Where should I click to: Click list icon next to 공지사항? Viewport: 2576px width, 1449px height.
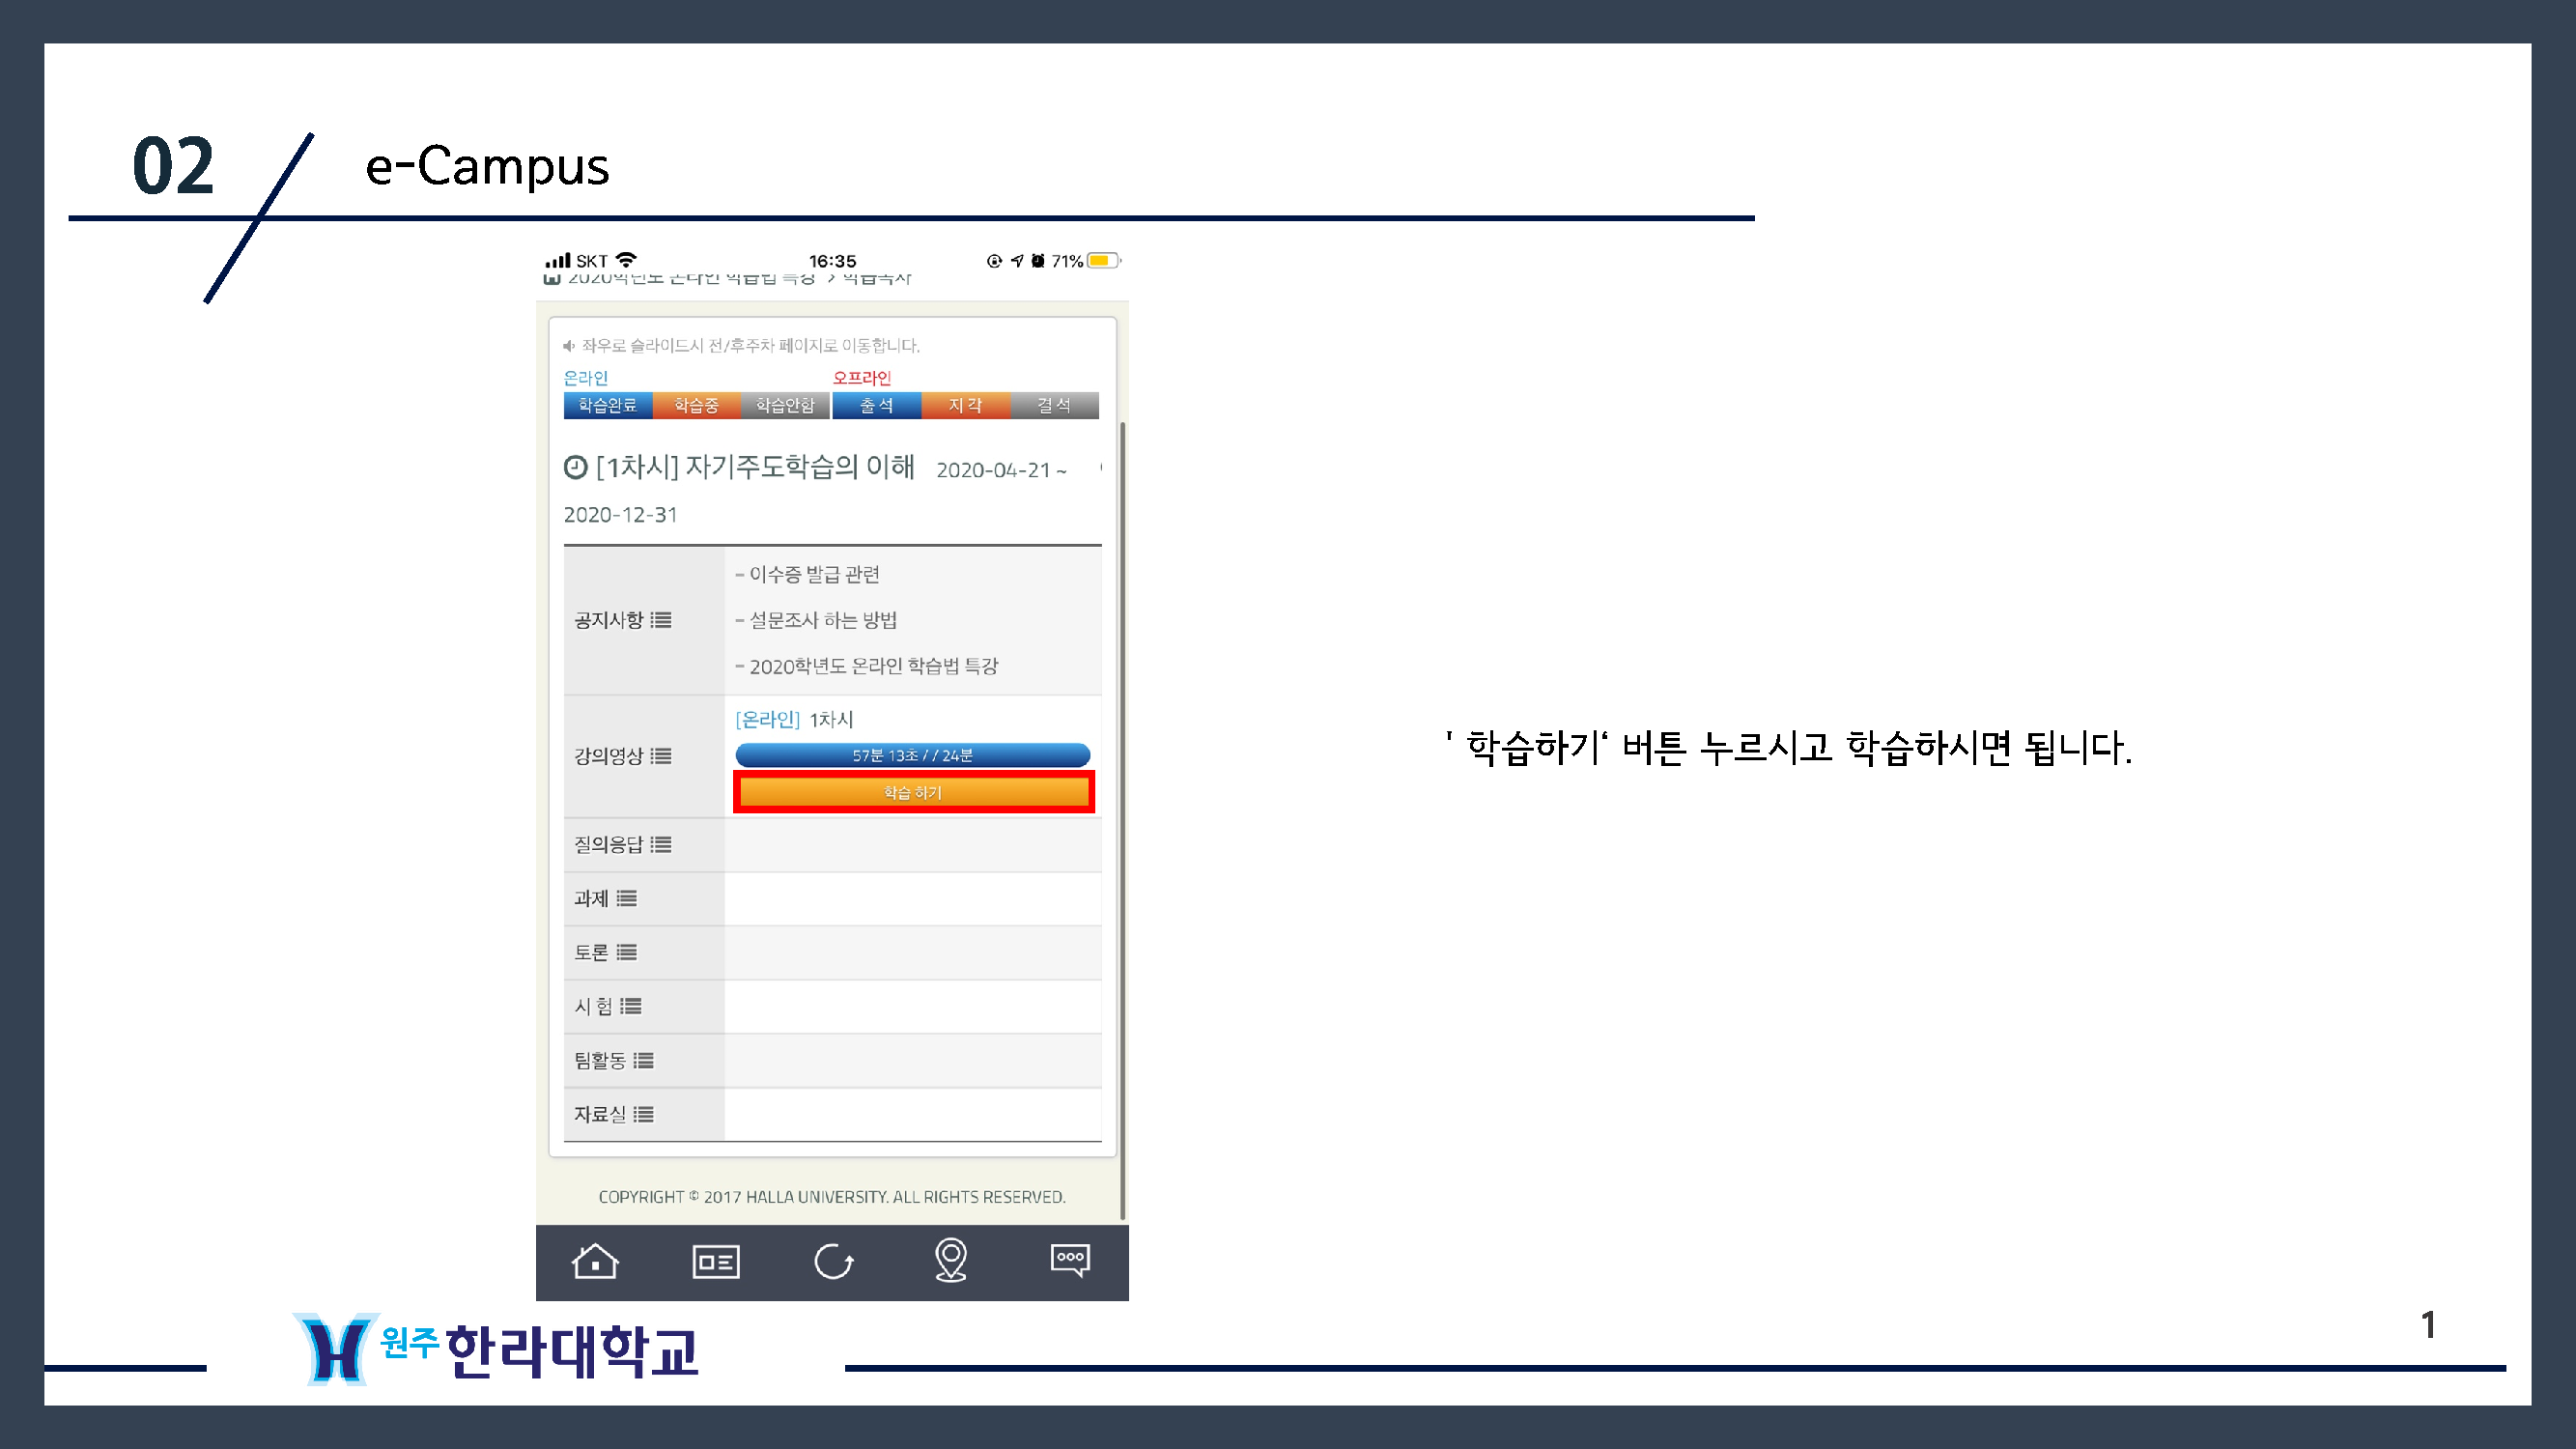click(x=661, y=620)
